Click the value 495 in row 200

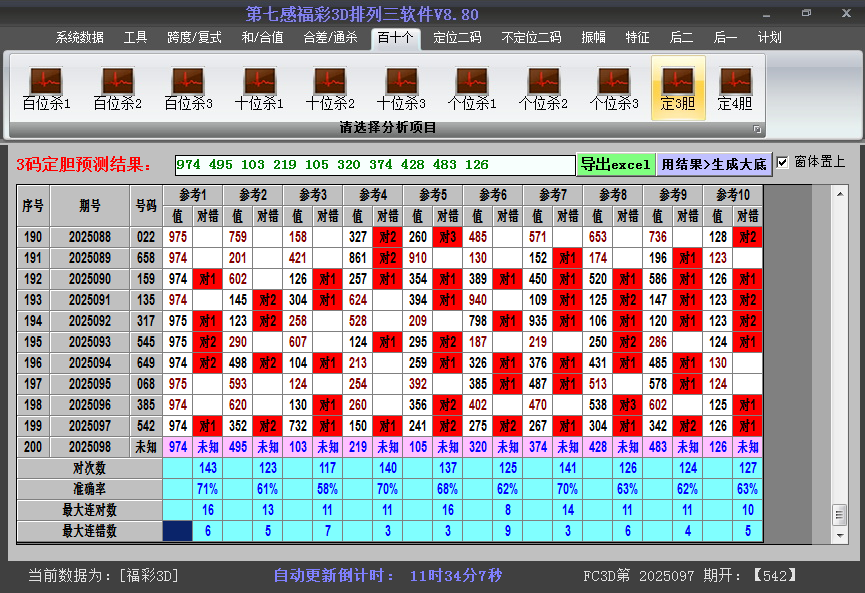click(238, 447)
